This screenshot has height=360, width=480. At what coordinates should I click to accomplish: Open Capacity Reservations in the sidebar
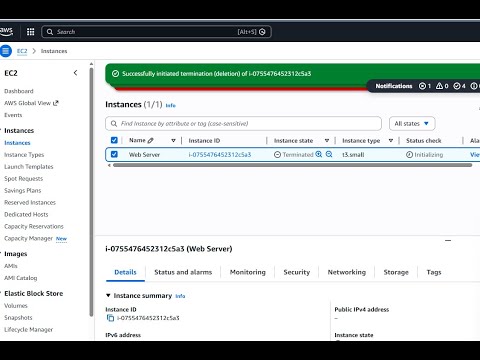(x=34, y=226)
